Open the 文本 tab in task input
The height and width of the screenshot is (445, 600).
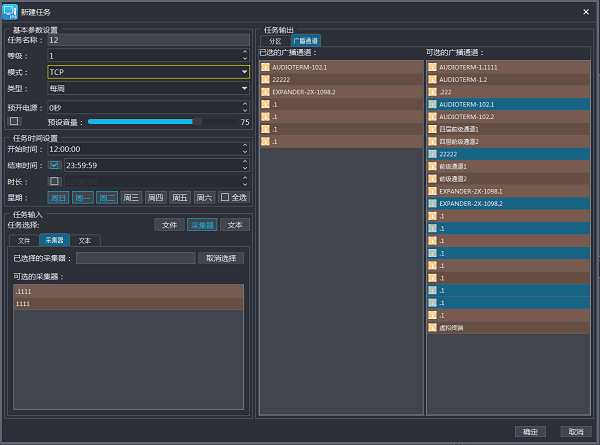[85, 240]
